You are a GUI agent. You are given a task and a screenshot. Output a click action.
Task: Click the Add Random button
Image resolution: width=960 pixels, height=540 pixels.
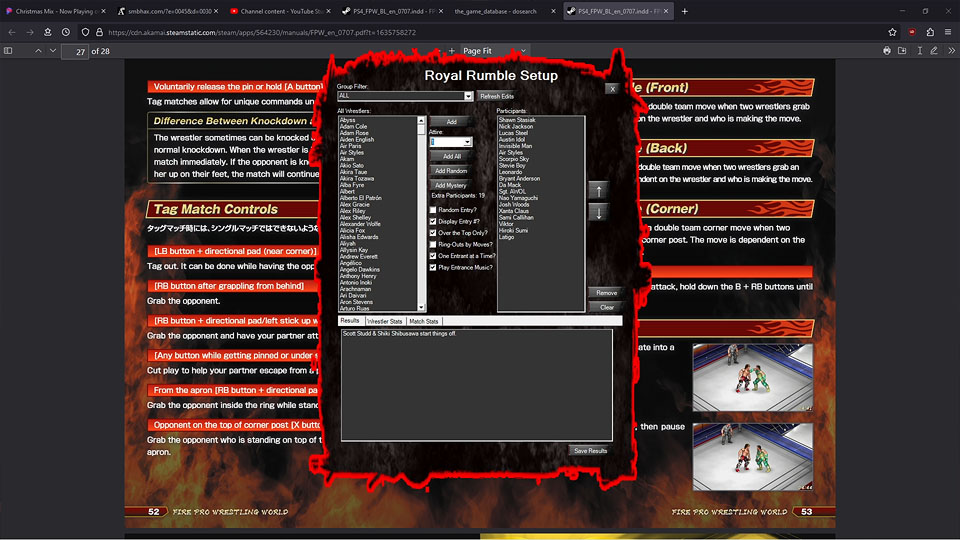(x=451, y=171)
